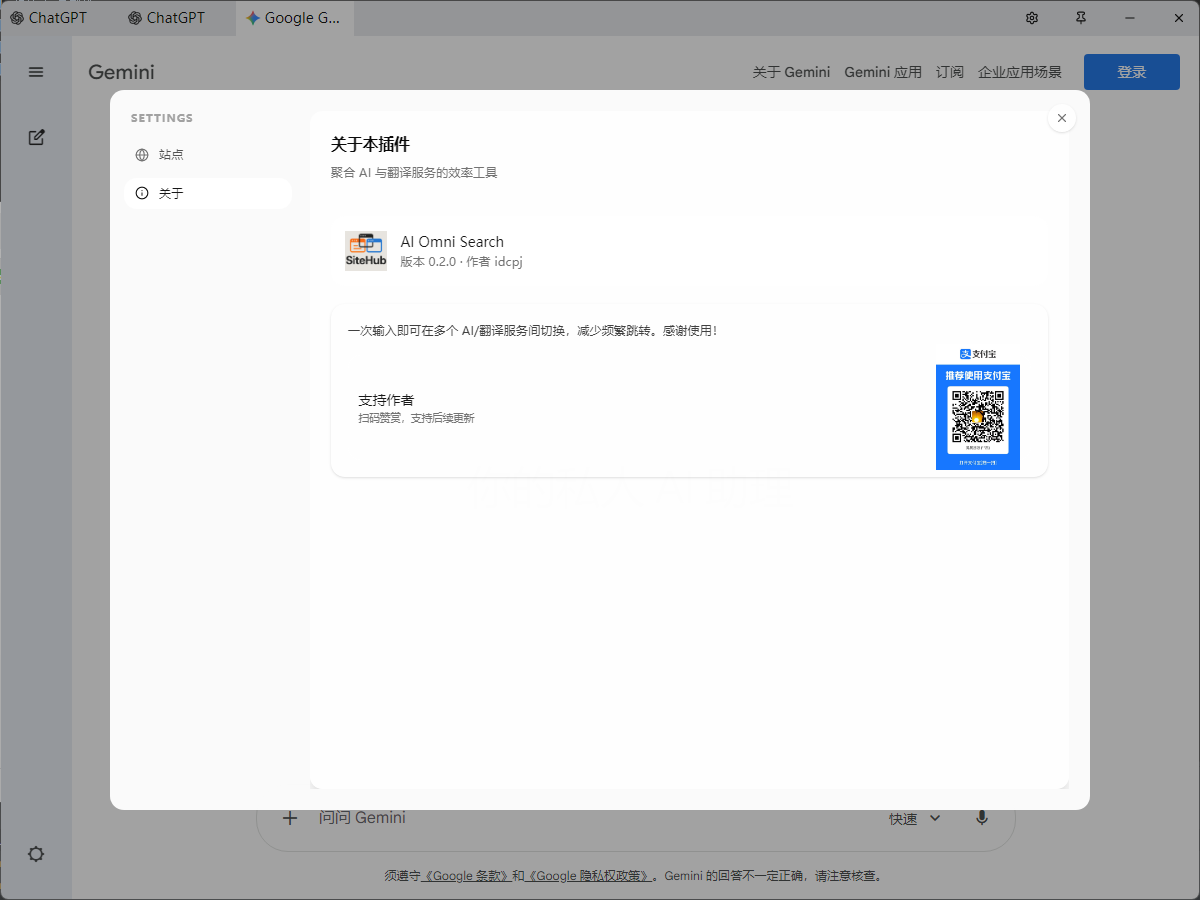Start a new chat with the edit icon
Screen dimensions: 1200x900
pyautogui.click(x=36, y=137)
